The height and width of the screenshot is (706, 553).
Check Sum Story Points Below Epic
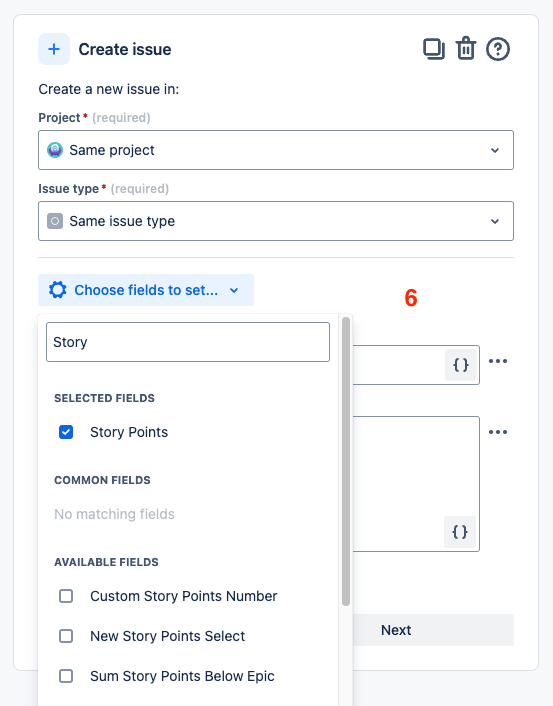(x=66, y=676)
